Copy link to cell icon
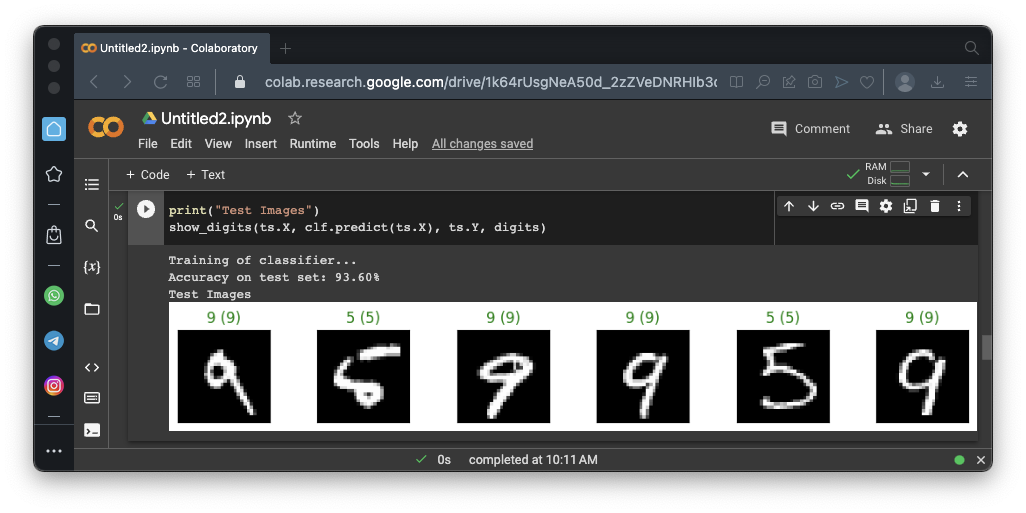This screenshot has width=1026, height=513. 837,206
